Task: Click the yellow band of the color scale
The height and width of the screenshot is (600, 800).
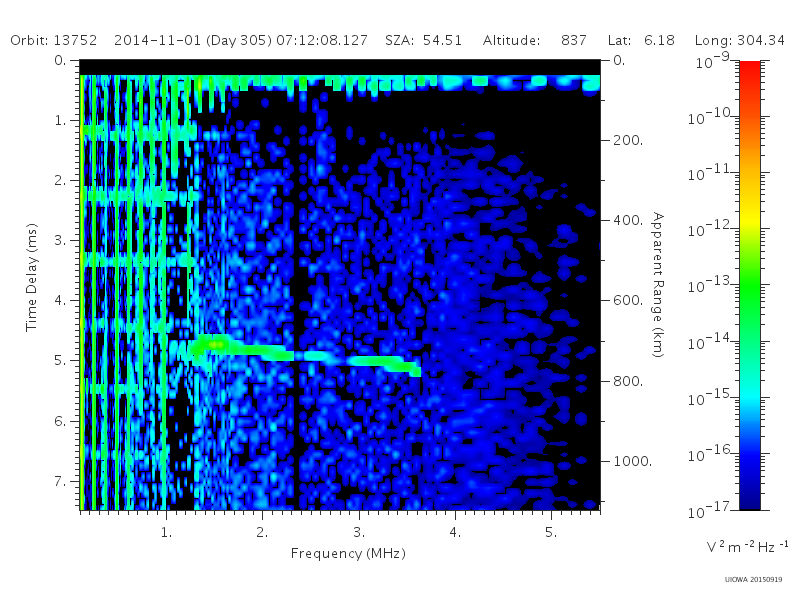Action: 750,219
